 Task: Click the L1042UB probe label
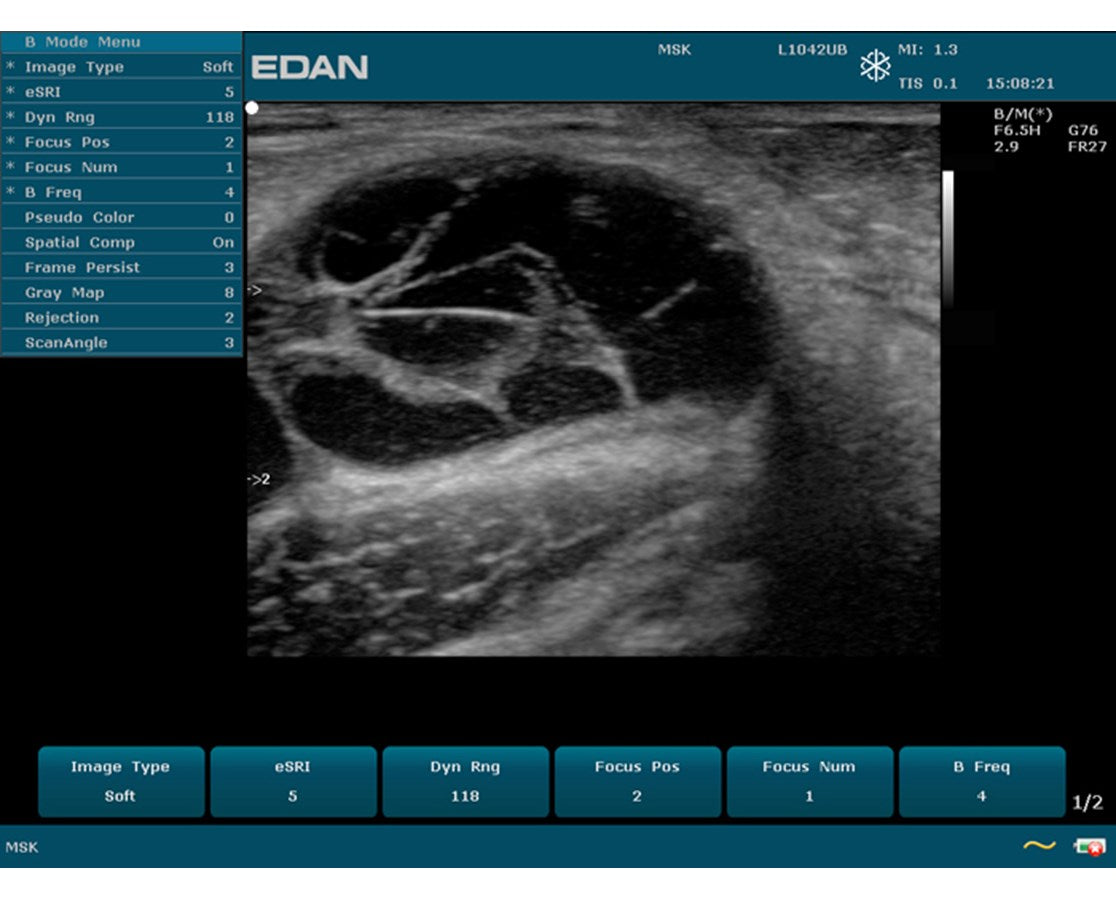click(812, 50)
